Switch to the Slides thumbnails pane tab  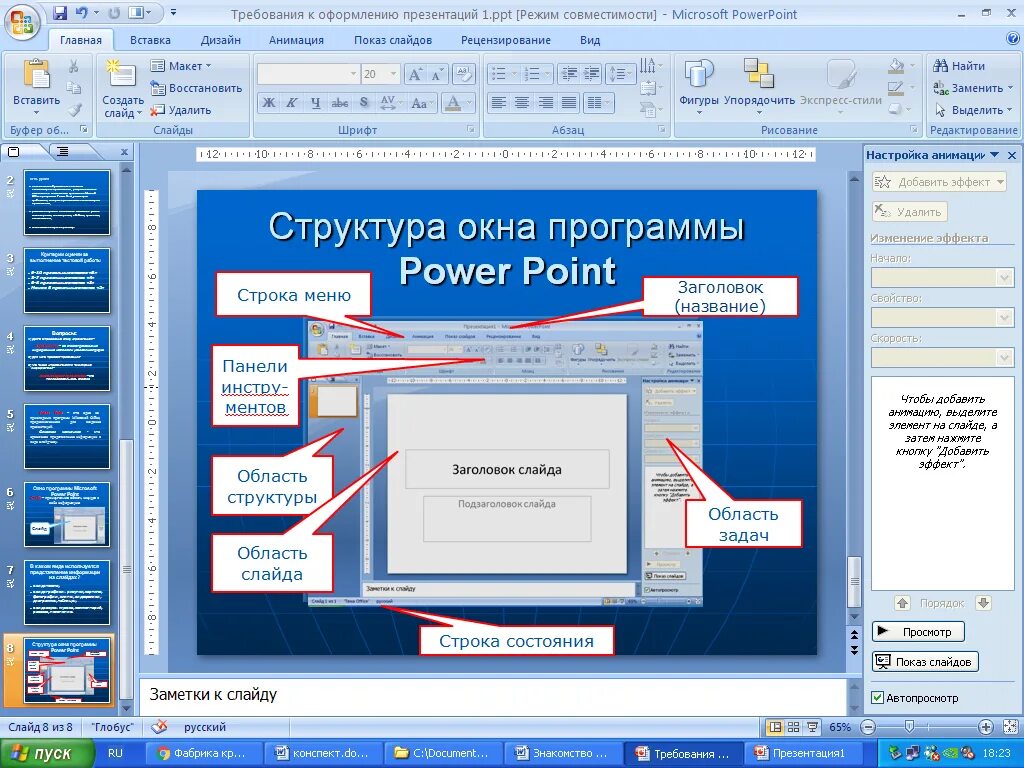[13, 152]
